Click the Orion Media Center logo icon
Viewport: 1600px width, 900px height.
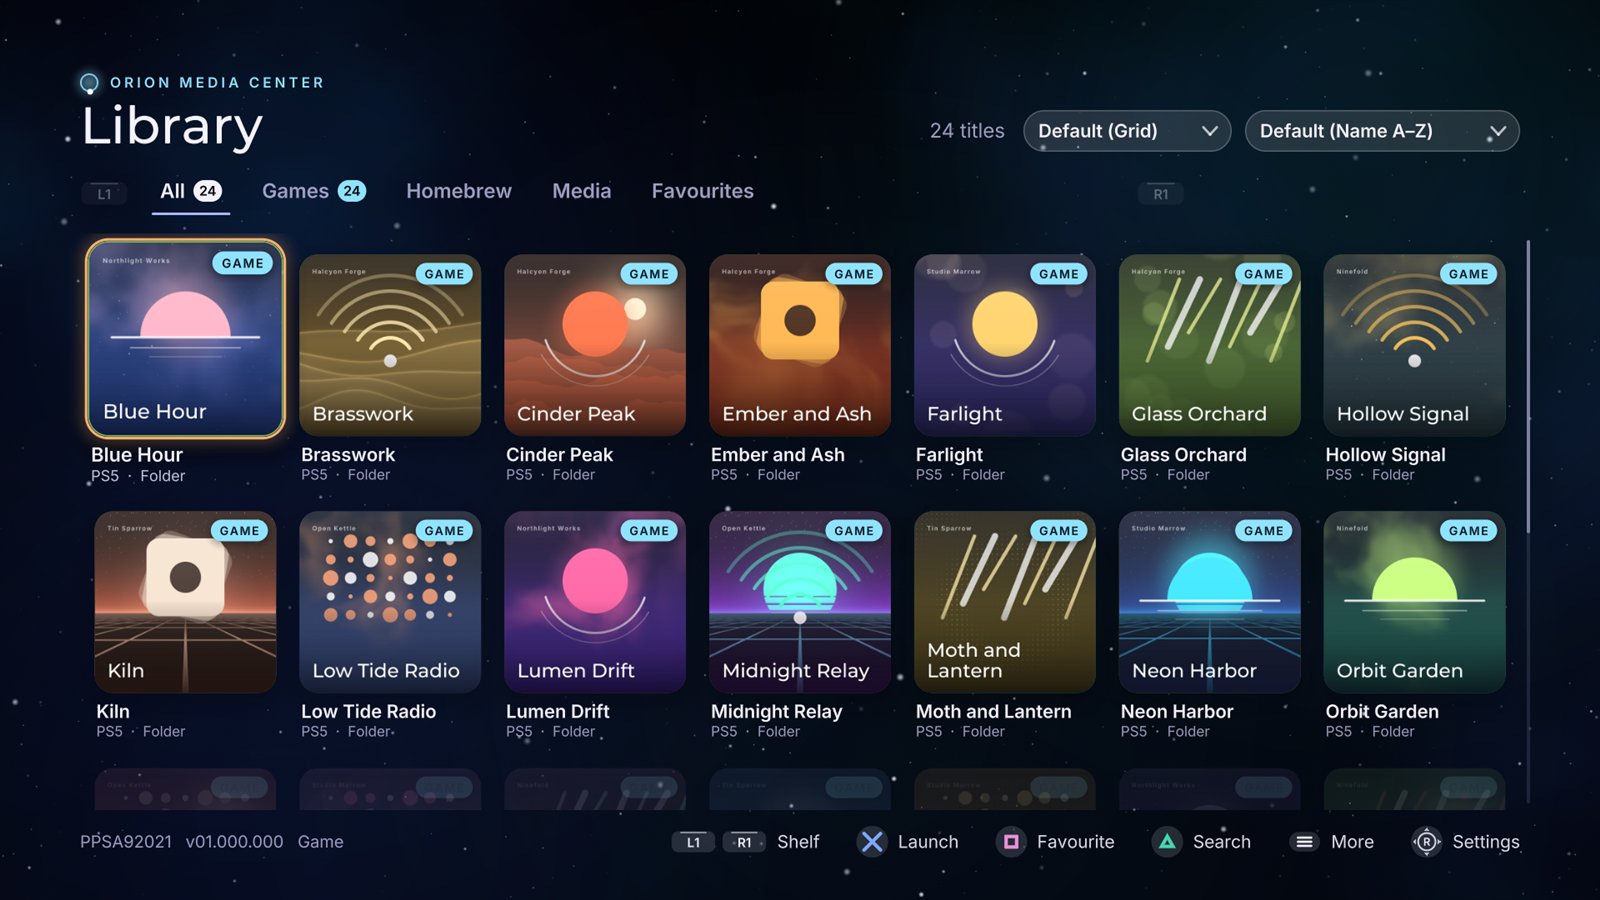click(89, 83)
